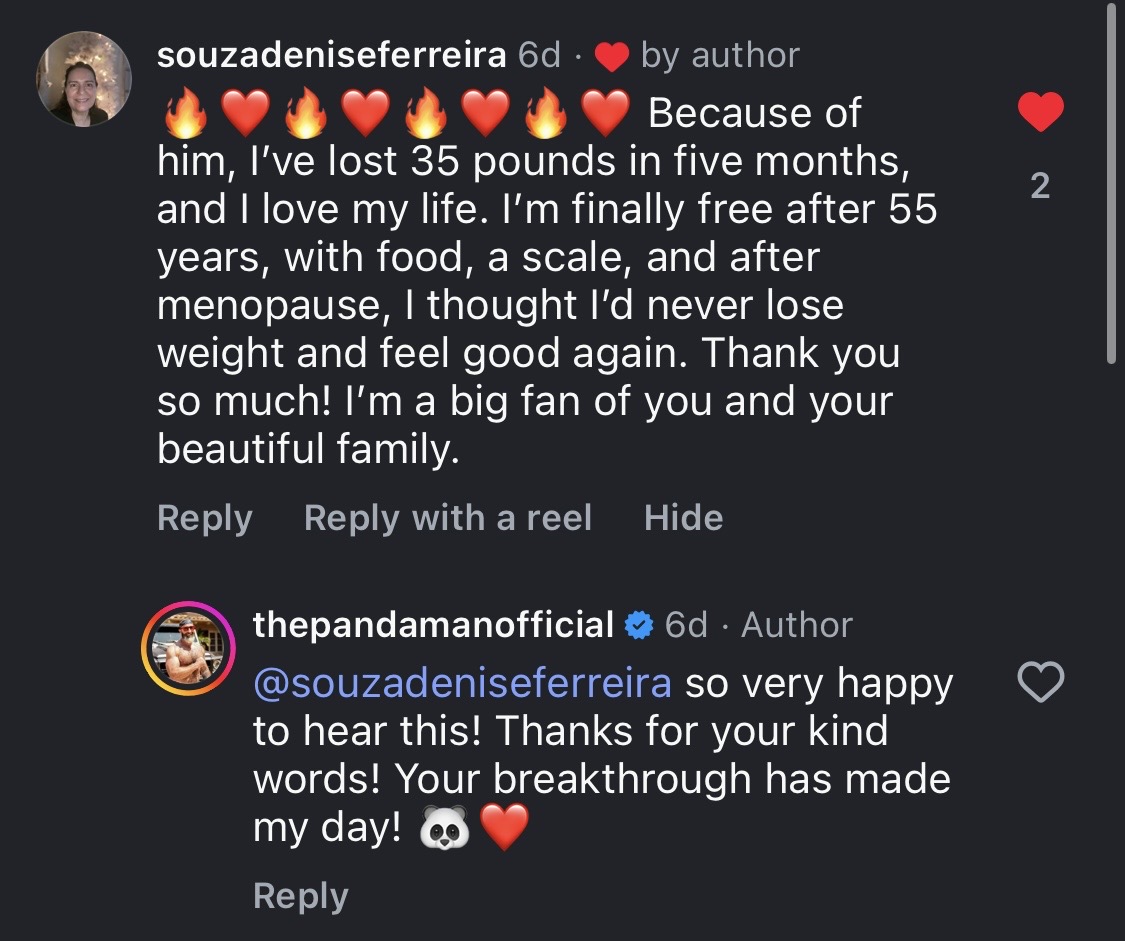Viewport: 1125px width, 941px height.
Task: Reply to souzadeniseferreira's comment
Action: pyautogui.click(x=204, y=518)
